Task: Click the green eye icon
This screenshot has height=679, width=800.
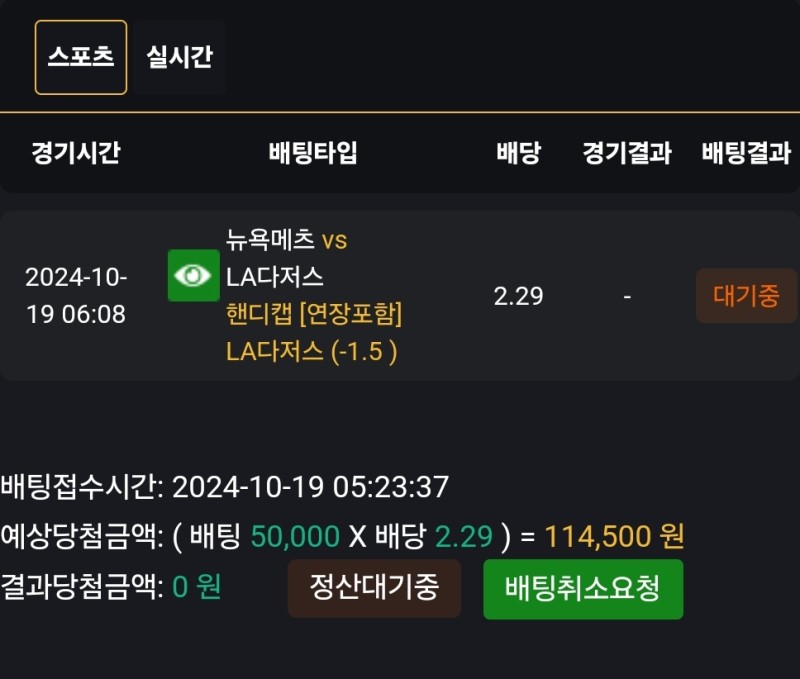Action: [x=192, y=275]
